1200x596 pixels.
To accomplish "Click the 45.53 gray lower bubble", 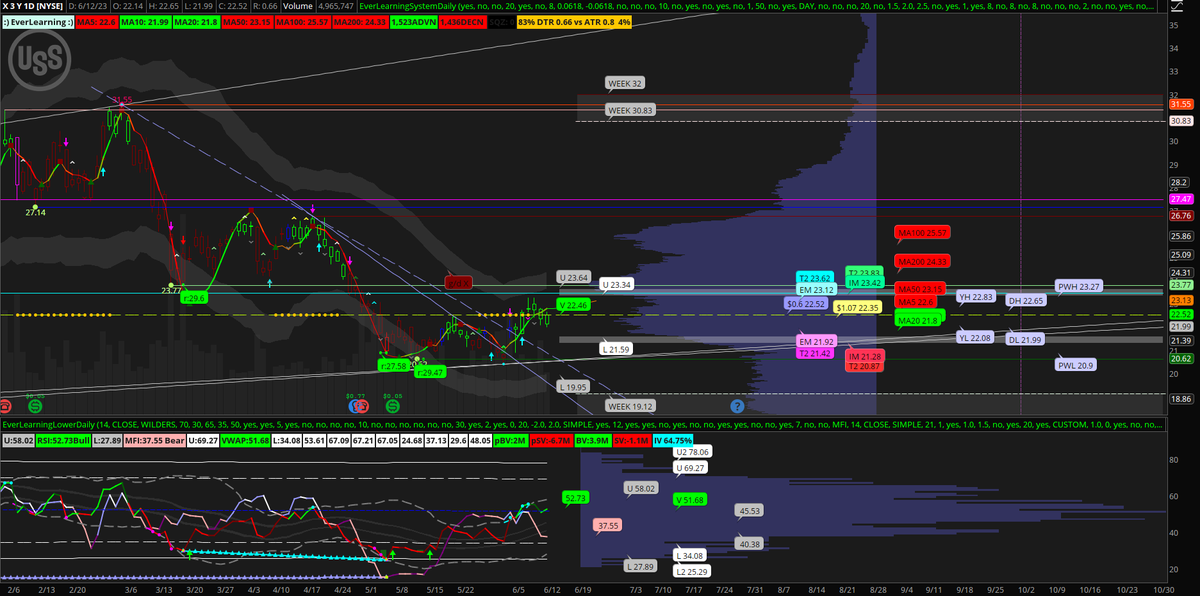I will (750, 510).
